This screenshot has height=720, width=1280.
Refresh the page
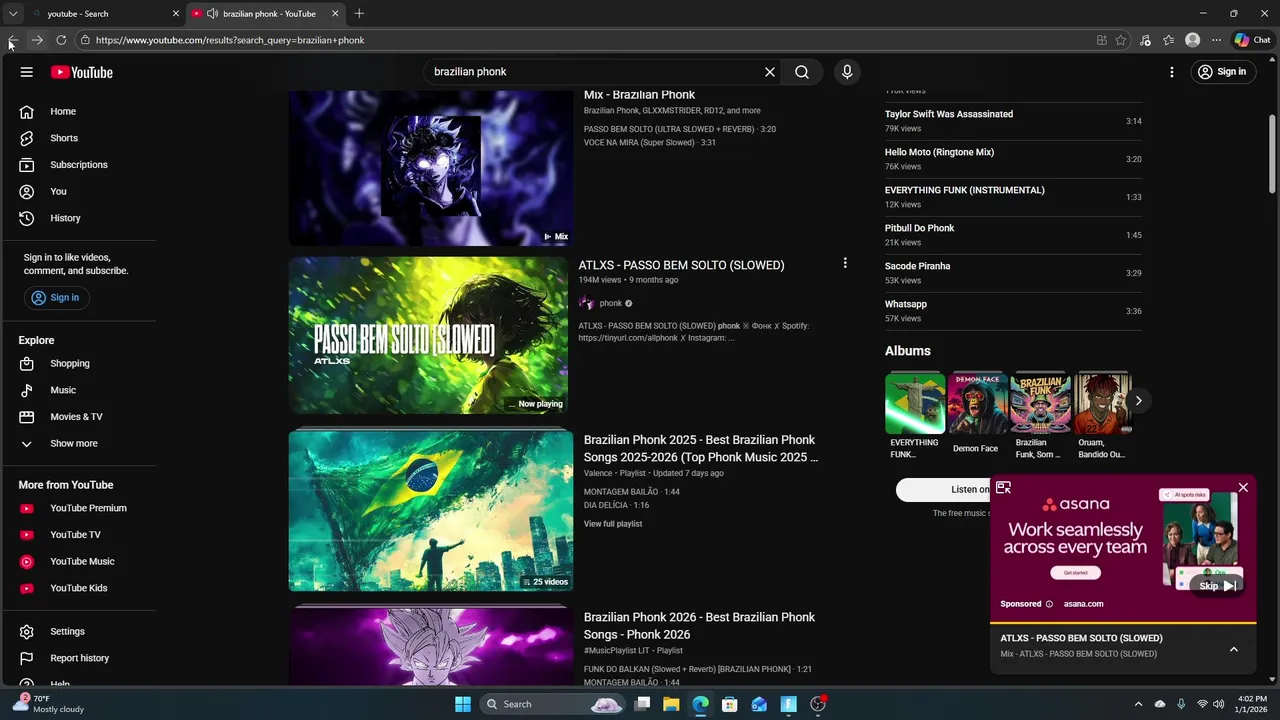tap(61, 40)
